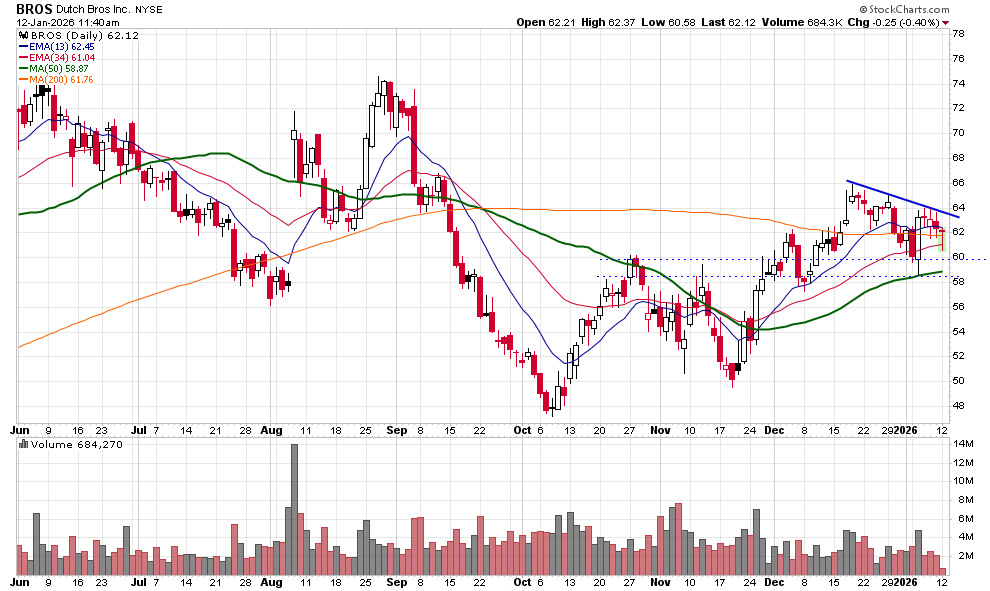The width and height of the screenshot is (990, 591).
Task: Click the 58 price axis label
Action: click(958, 282)
